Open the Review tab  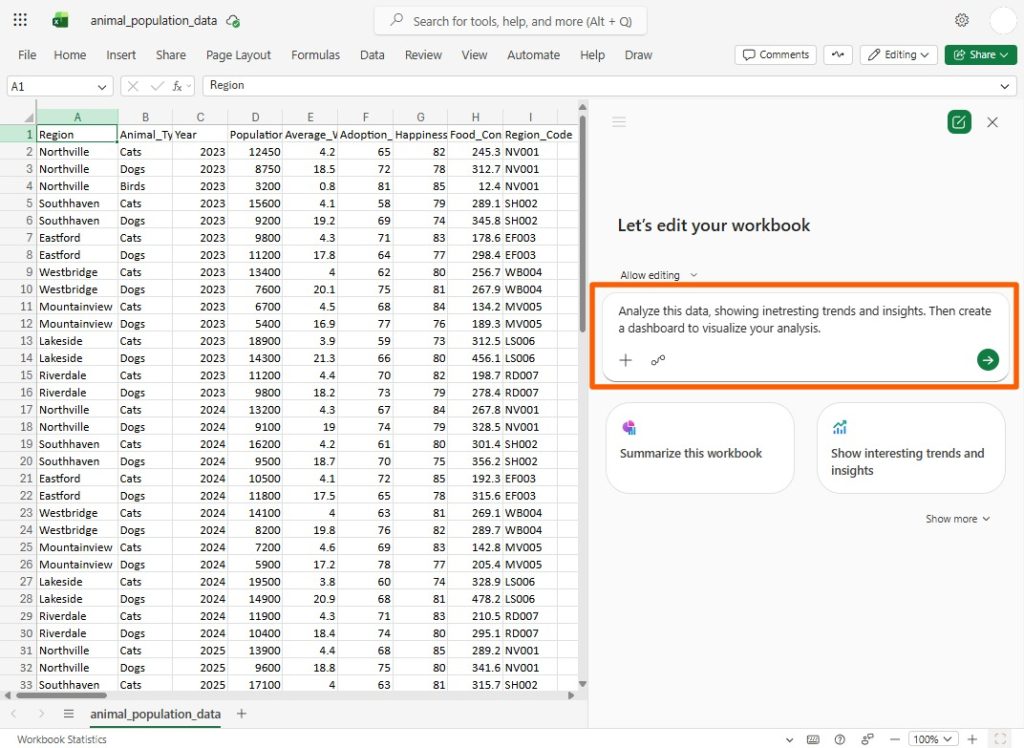[423, 55]
